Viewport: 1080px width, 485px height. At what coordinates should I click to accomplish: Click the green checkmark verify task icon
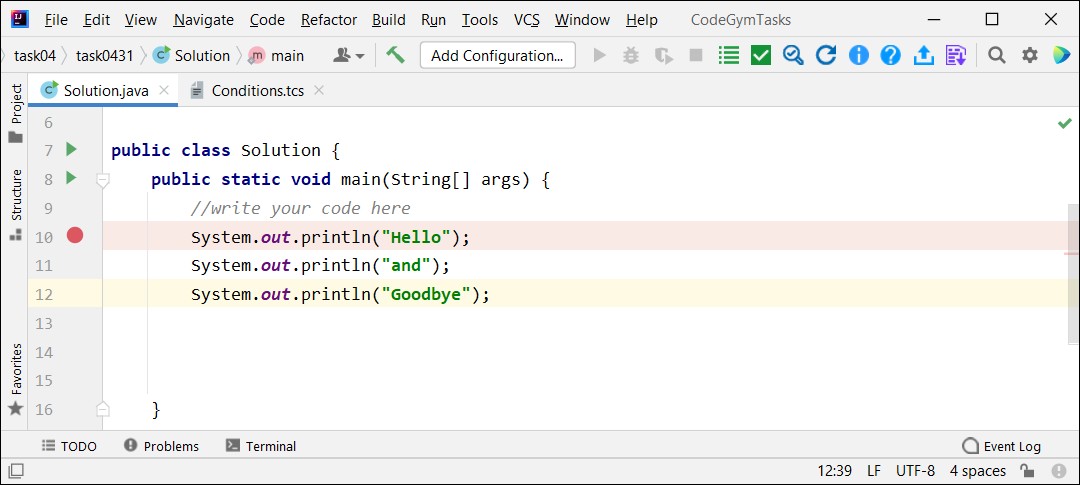tap(760, 55)
